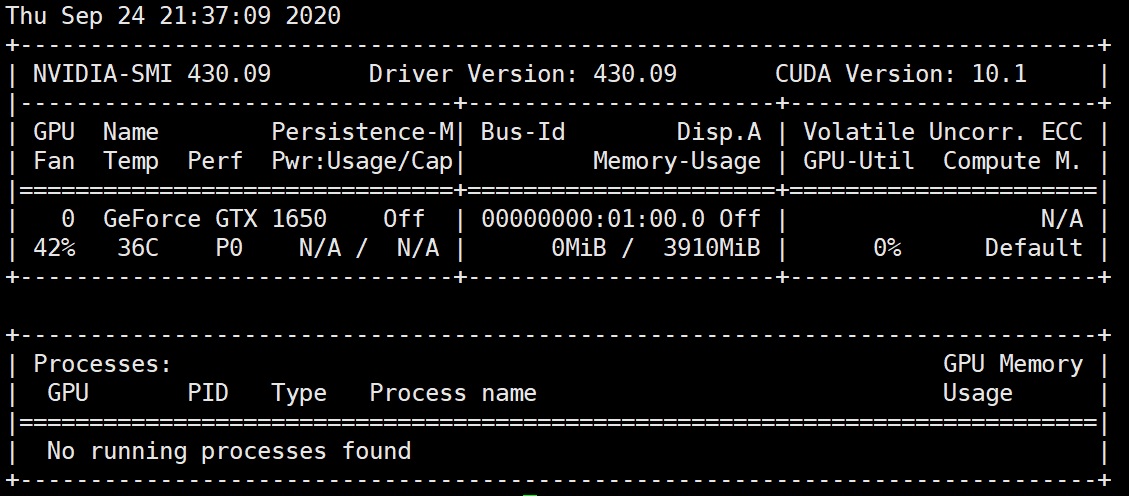Click the No running processes found message
The height and width of the screenshot is (496, 1129).
pos(229,451)
